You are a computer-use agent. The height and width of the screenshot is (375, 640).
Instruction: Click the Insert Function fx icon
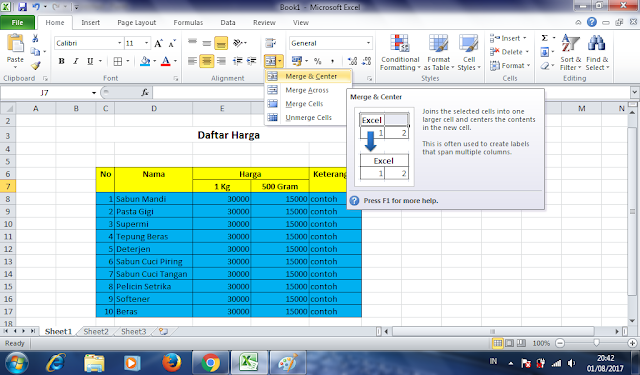[145, 93]
